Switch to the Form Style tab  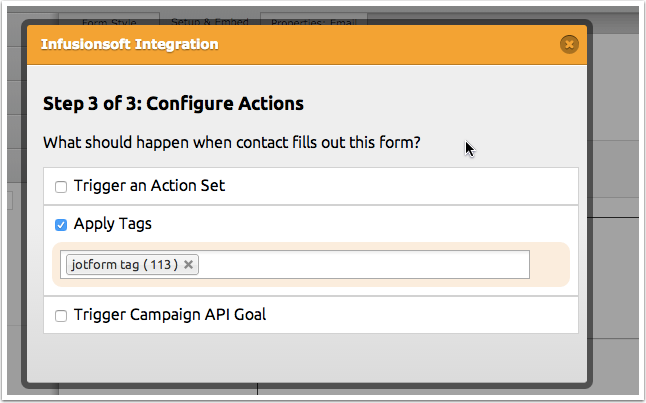coord(109,22)
